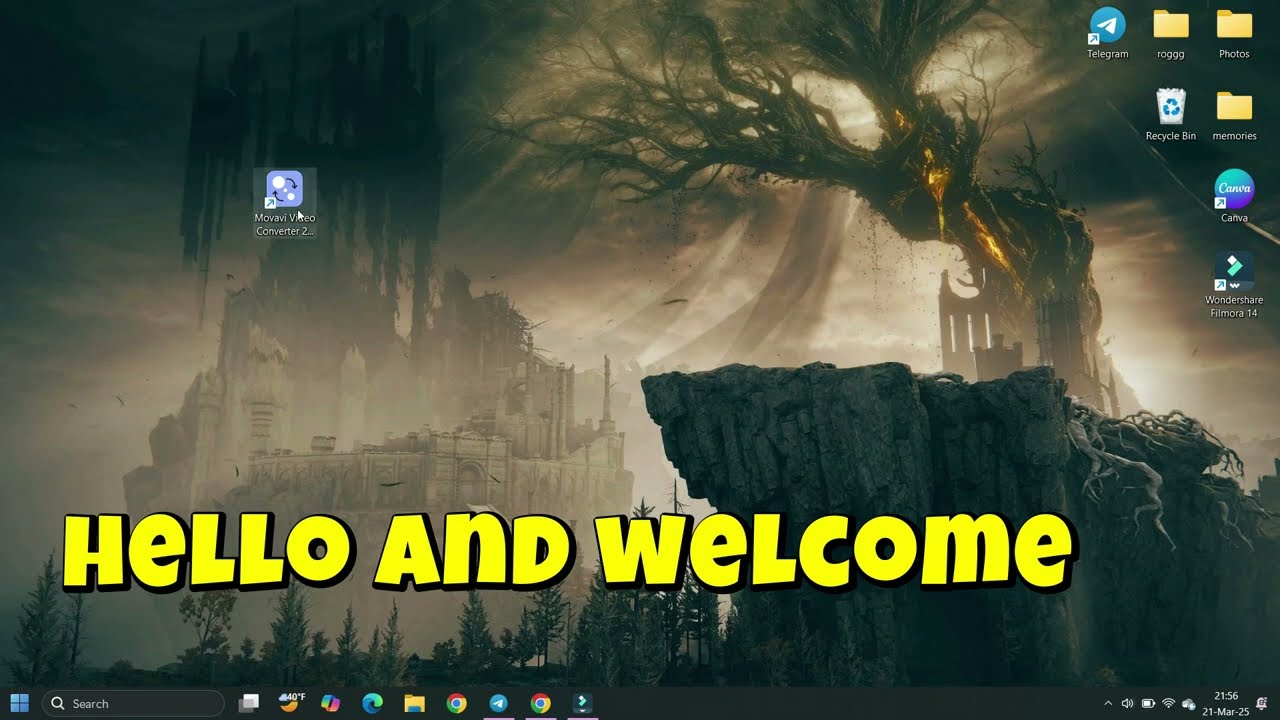
Task: Select the roggg folder on desktop
Action: [x=1171, y=33]
